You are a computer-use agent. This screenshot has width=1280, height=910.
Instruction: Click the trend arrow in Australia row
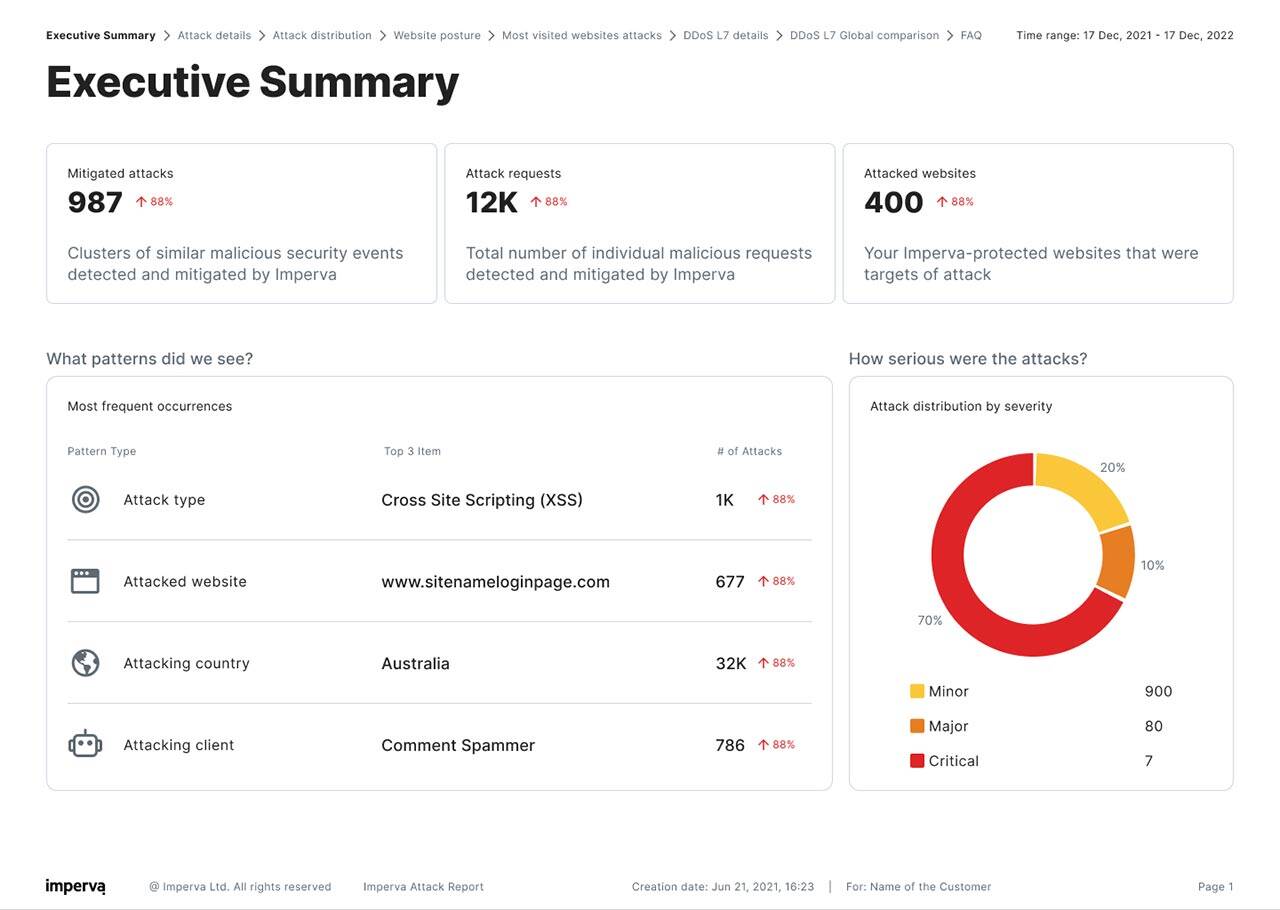[x=763, y=663]
